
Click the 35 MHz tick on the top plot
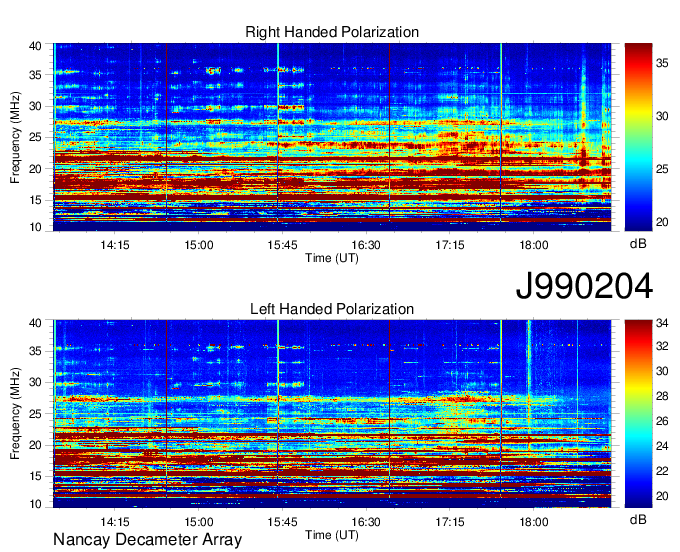pyautogui.click(x=35, y=75)
